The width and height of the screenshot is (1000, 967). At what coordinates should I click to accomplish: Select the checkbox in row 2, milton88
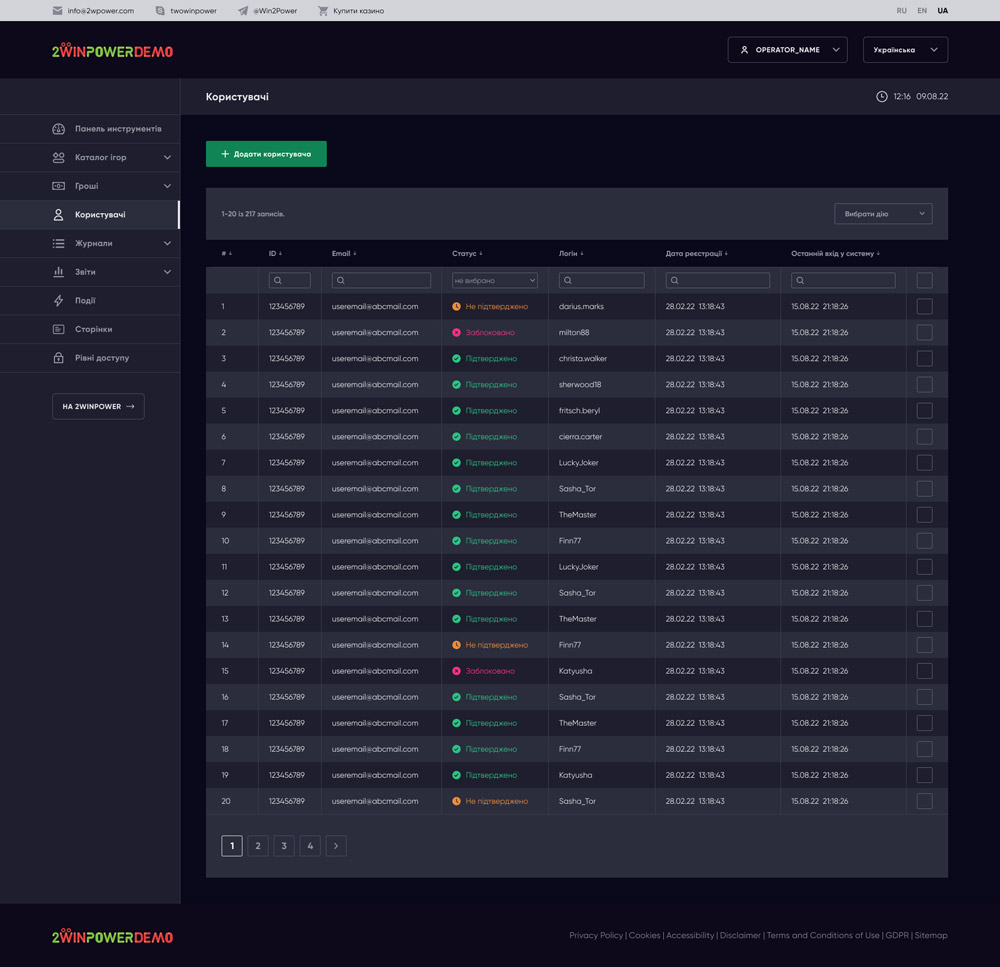pyautogui.click(x=924, y=333)
